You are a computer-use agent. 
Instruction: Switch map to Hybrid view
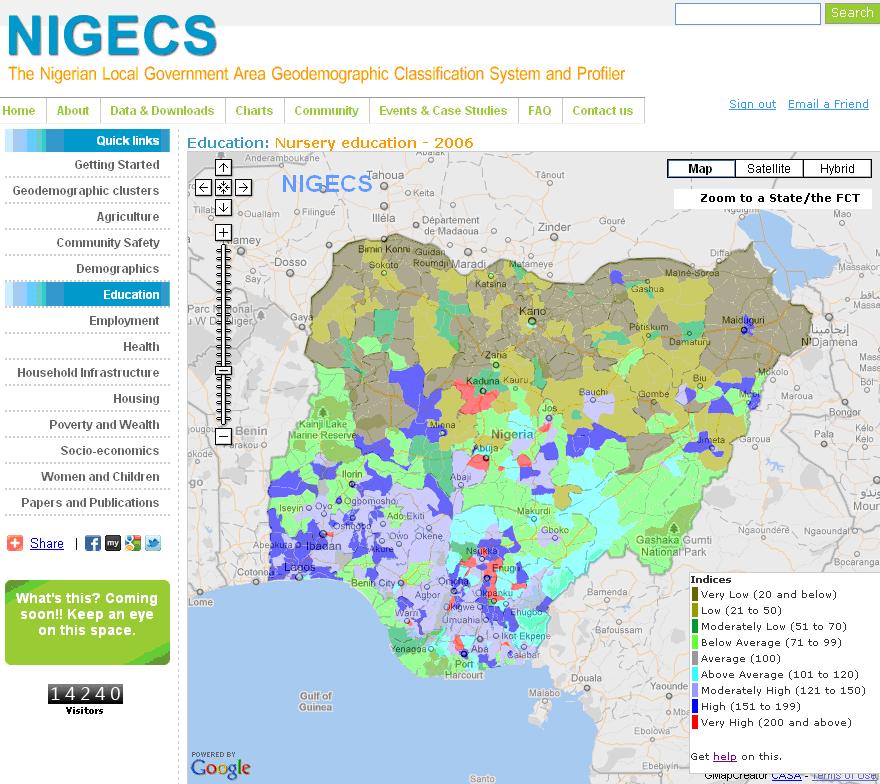click(x=837, y=168)
